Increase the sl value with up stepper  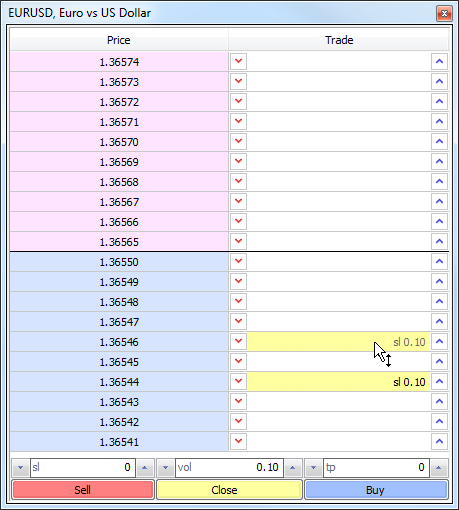145,468
